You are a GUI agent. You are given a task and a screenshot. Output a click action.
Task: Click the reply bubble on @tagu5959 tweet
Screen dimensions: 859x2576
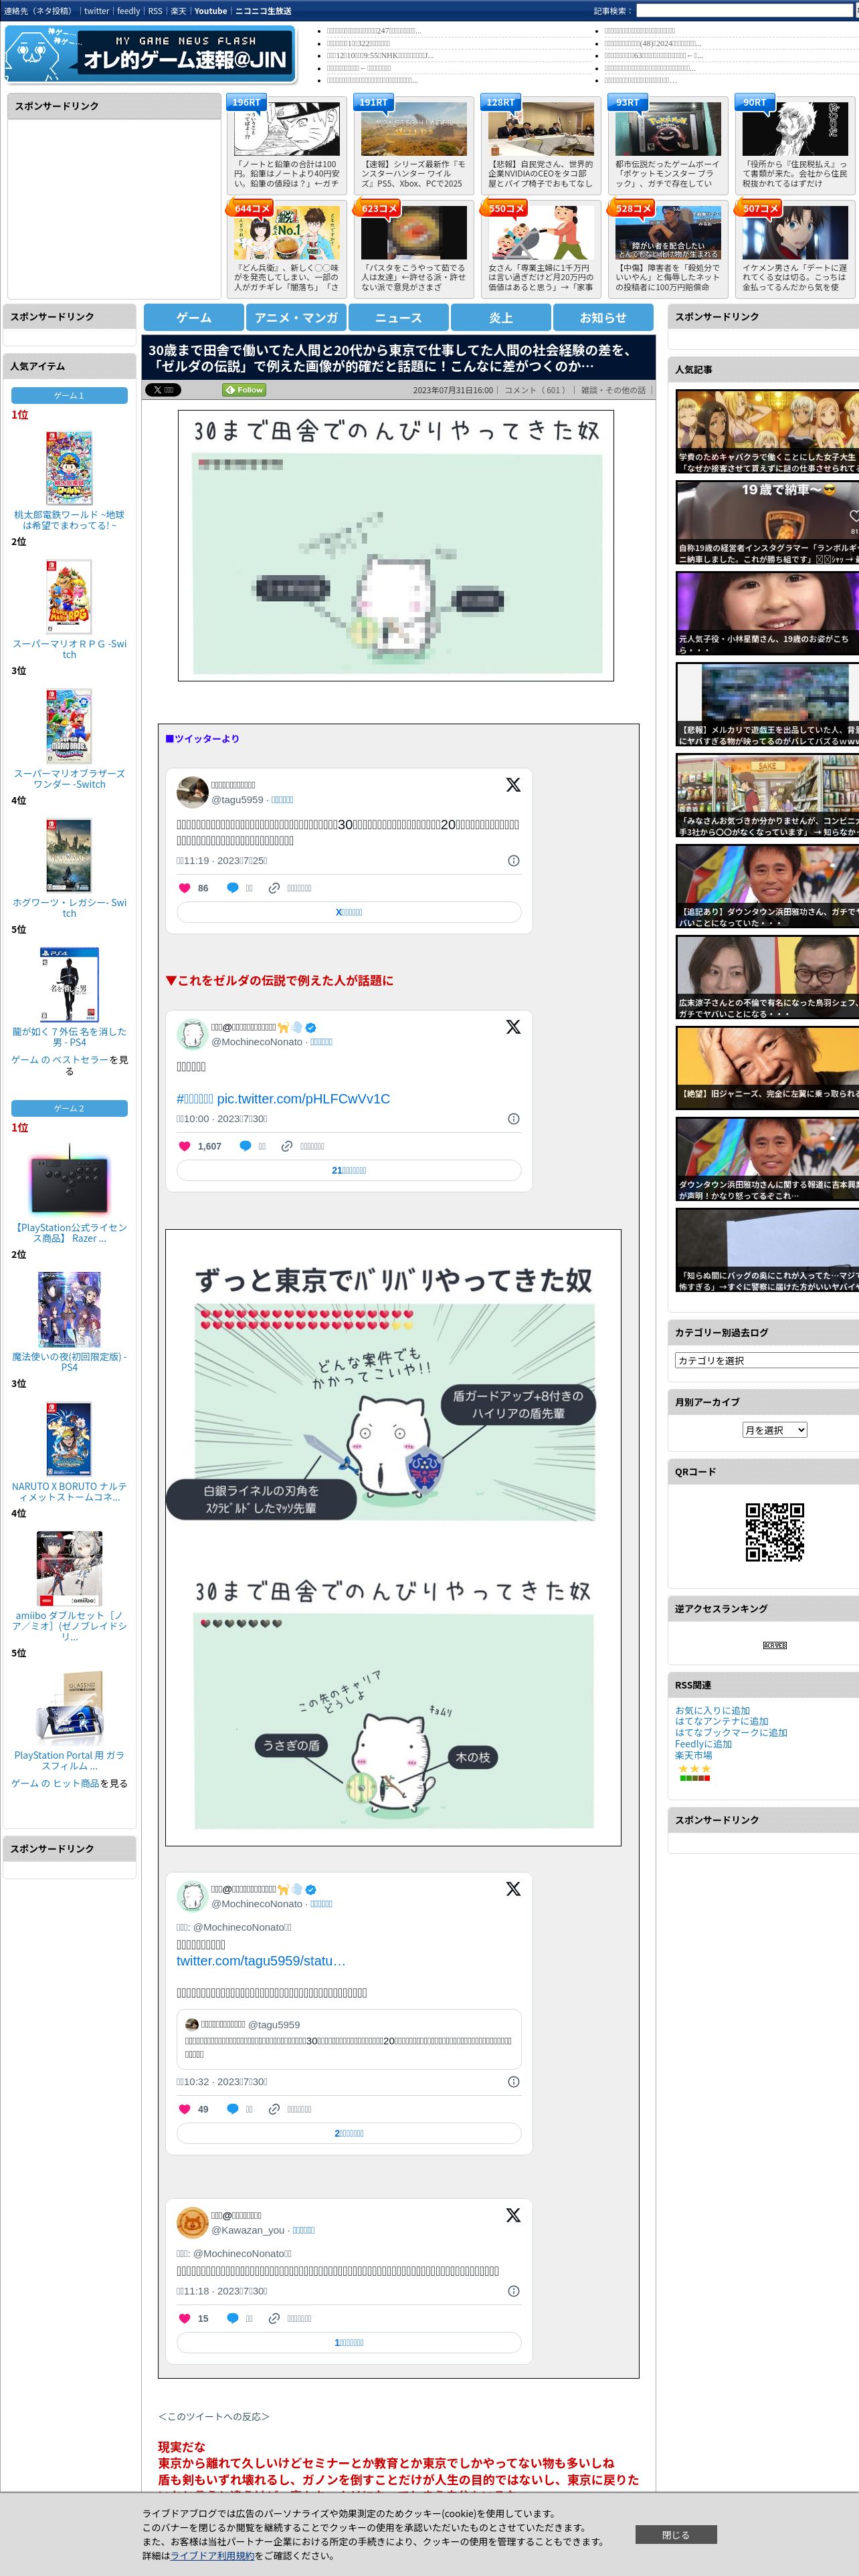click(232, 888)
